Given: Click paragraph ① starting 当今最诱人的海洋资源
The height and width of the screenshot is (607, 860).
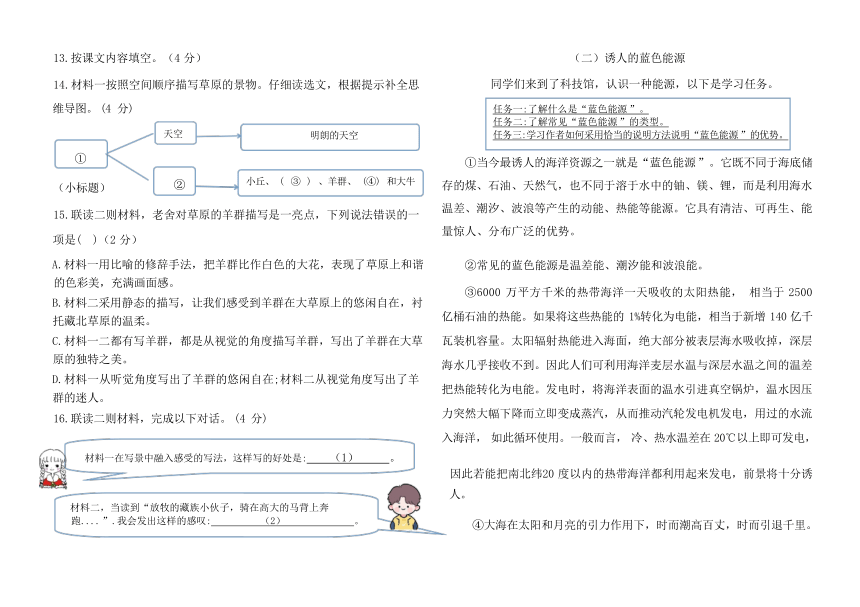Looking at the screenshot, I should point(627,197).
